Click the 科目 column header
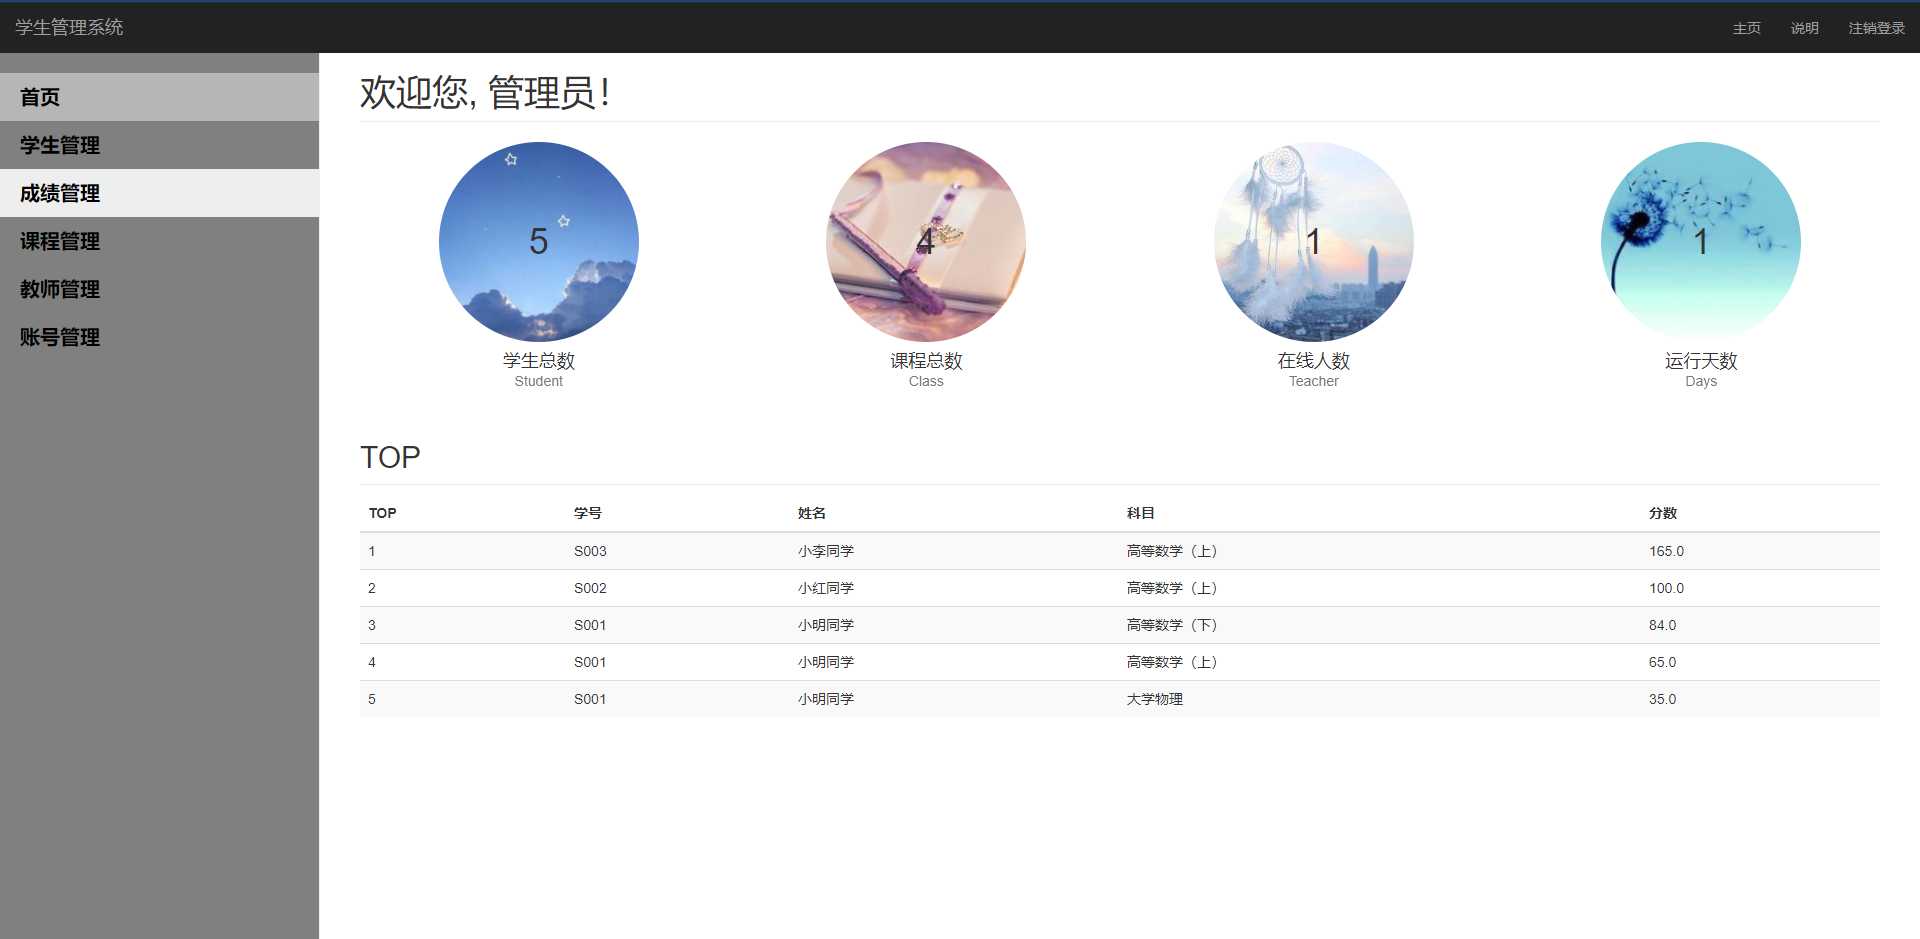This screenshot has height=939, width=1920. (1141, 513)
